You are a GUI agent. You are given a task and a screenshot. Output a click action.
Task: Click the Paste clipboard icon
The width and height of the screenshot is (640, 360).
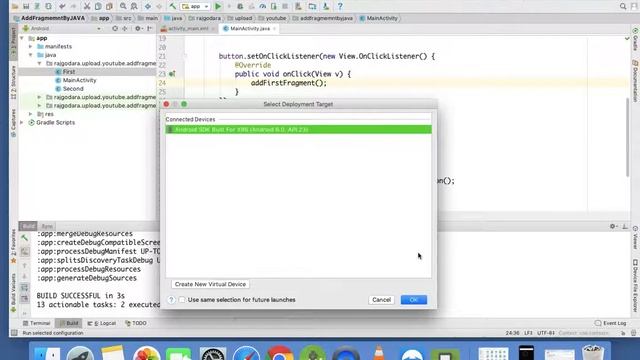[109, 6]
